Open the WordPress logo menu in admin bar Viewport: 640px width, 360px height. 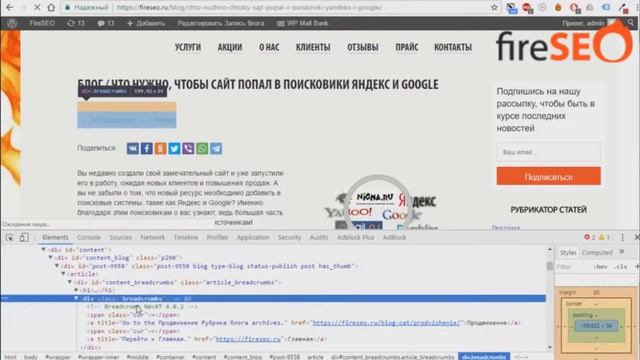(12, 23)
